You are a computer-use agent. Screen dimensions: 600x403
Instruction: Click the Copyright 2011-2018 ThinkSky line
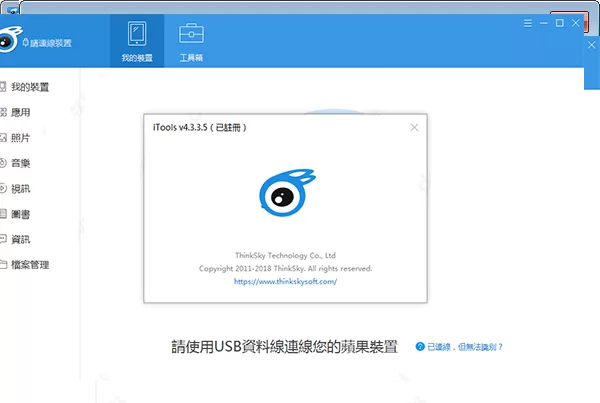pos(285,268)
